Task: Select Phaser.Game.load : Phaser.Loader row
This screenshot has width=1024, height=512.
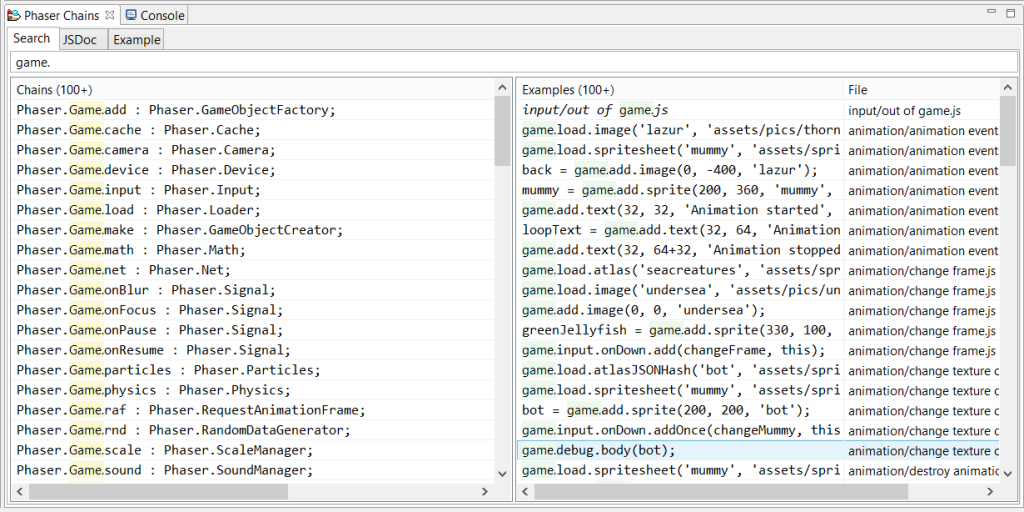Action: tap(253, 210)
